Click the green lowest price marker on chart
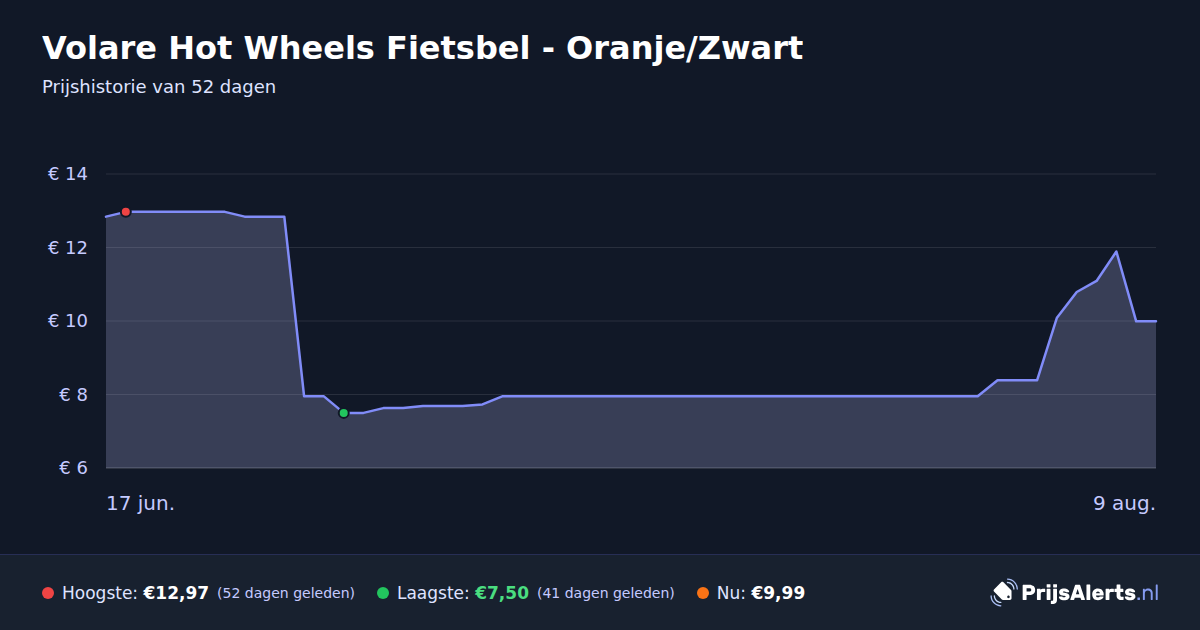Screen dimensions: 1200x630 [343, 413]
